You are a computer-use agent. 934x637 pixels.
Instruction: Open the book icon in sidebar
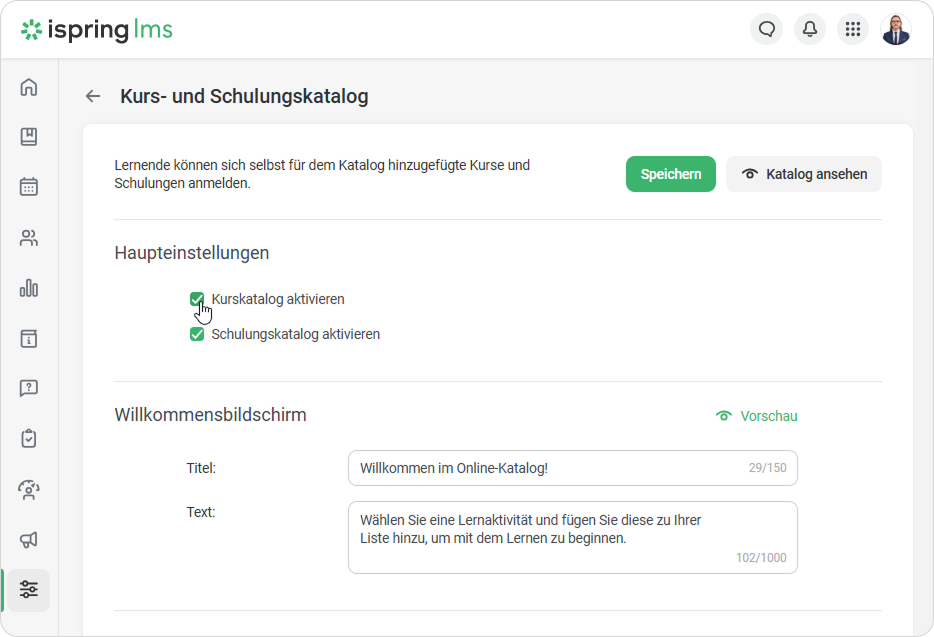(x=29, y=137)
